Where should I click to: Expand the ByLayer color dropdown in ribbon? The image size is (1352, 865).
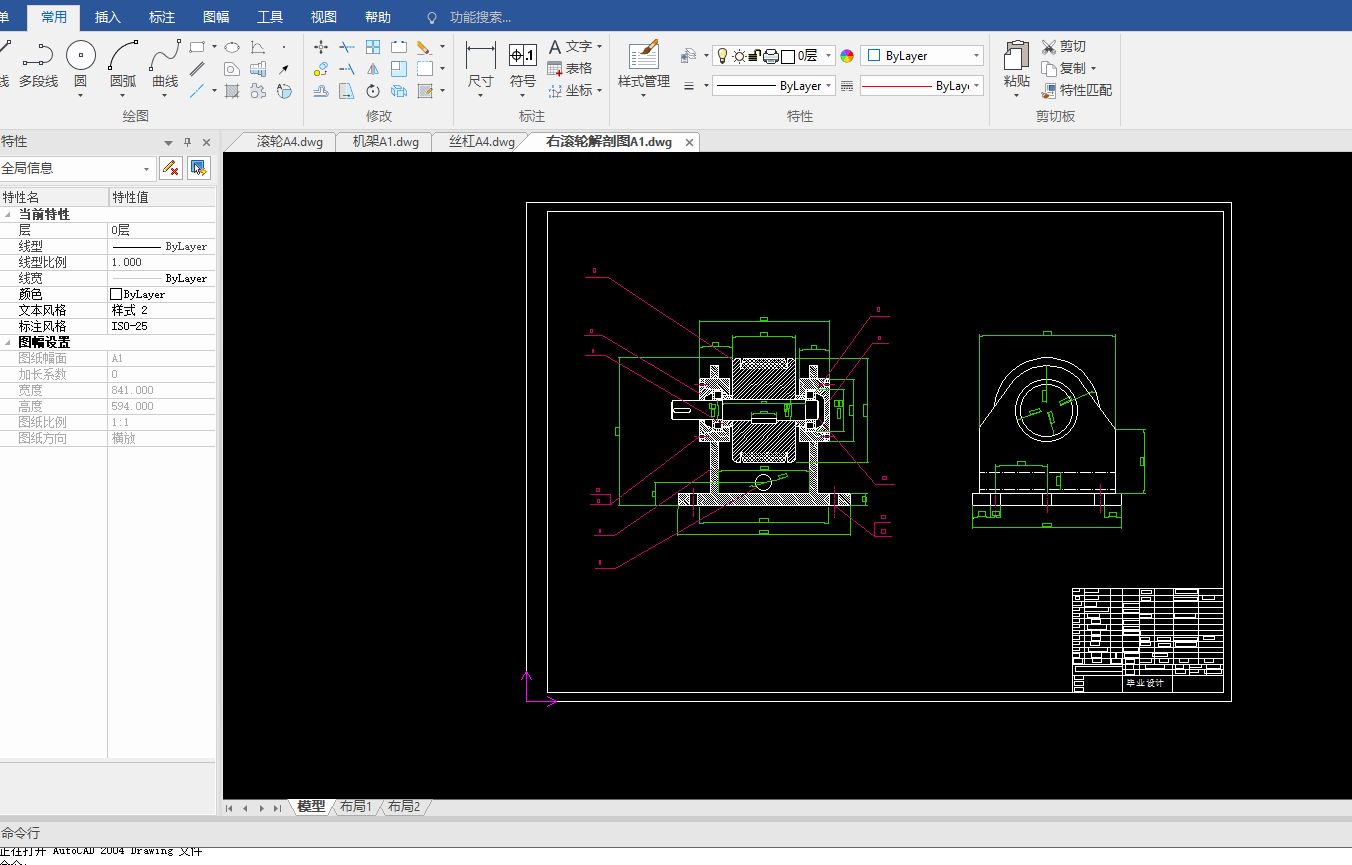(976, 56)
